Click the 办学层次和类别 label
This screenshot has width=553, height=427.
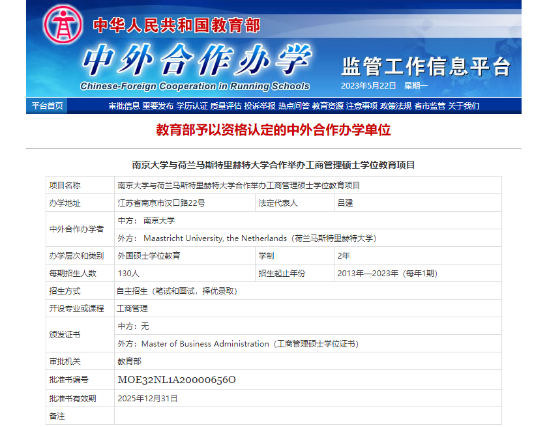pyautogui.click(x=77, y=256)
